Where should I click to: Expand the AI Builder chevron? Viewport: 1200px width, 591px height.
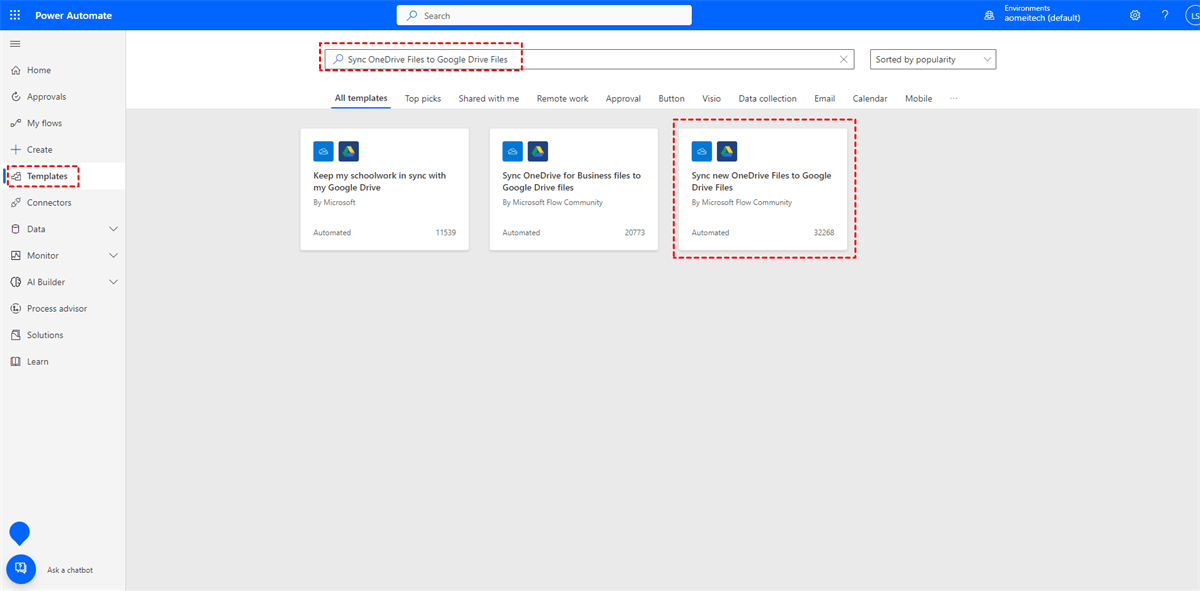[113, 282]
